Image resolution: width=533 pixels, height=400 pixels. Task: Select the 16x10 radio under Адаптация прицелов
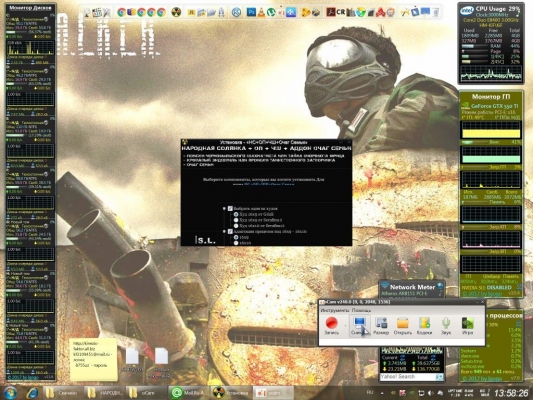[x=236, y=243]
